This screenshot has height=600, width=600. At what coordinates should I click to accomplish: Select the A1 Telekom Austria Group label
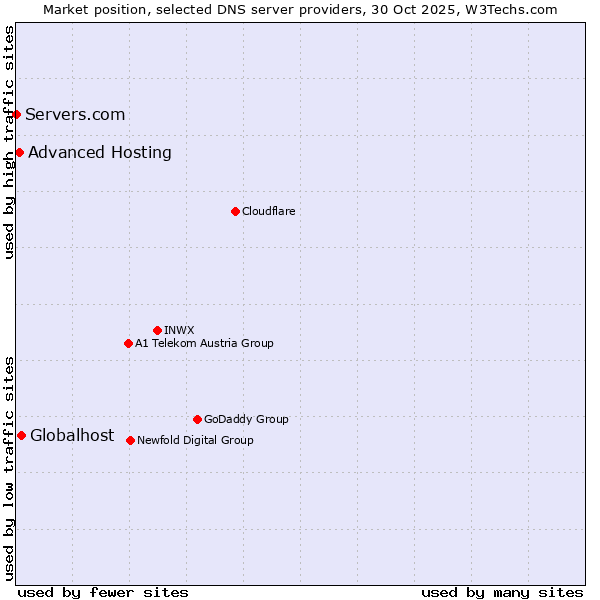coord(204,343)
